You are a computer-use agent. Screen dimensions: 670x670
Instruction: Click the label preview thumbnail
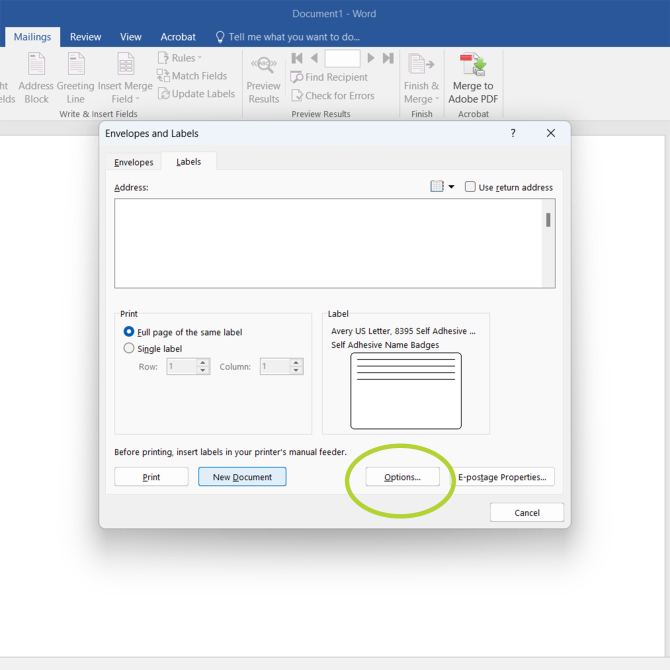406,391
